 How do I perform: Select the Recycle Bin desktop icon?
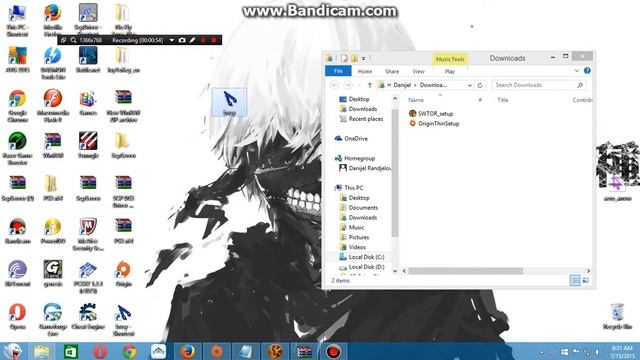point(617,316)
